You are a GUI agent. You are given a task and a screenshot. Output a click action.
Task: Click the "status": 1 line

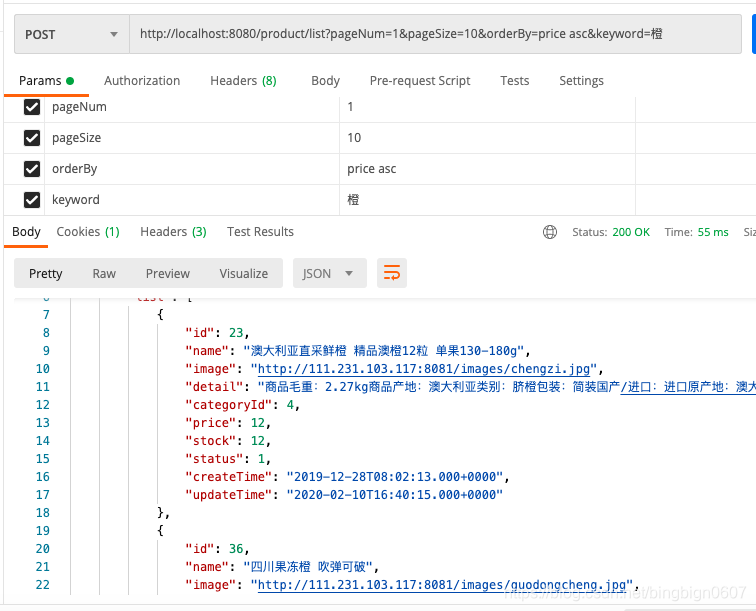[x=228, y=459]
